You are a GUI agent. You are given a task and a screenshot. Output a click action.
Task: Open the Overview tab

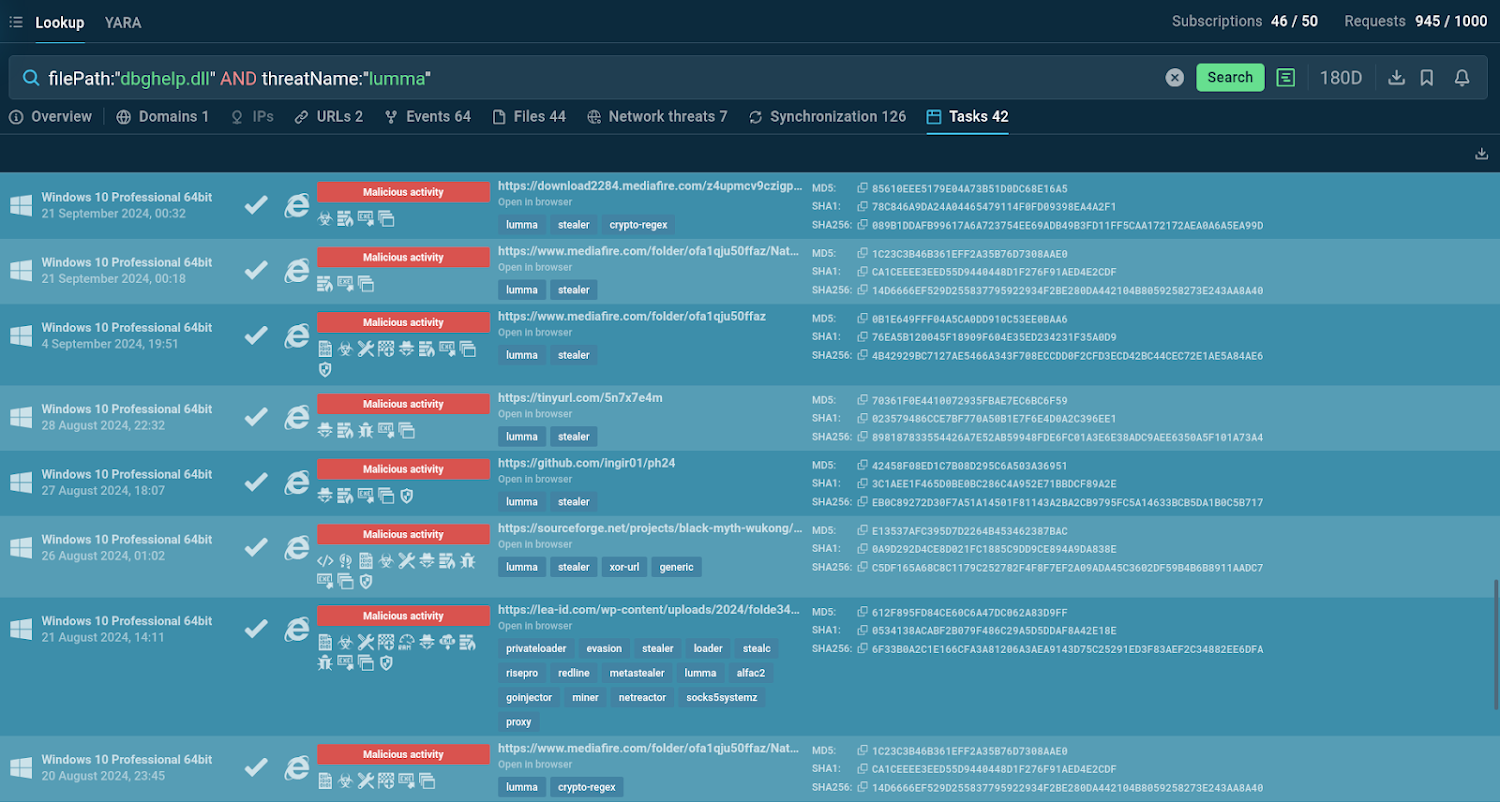coord(50,117)
